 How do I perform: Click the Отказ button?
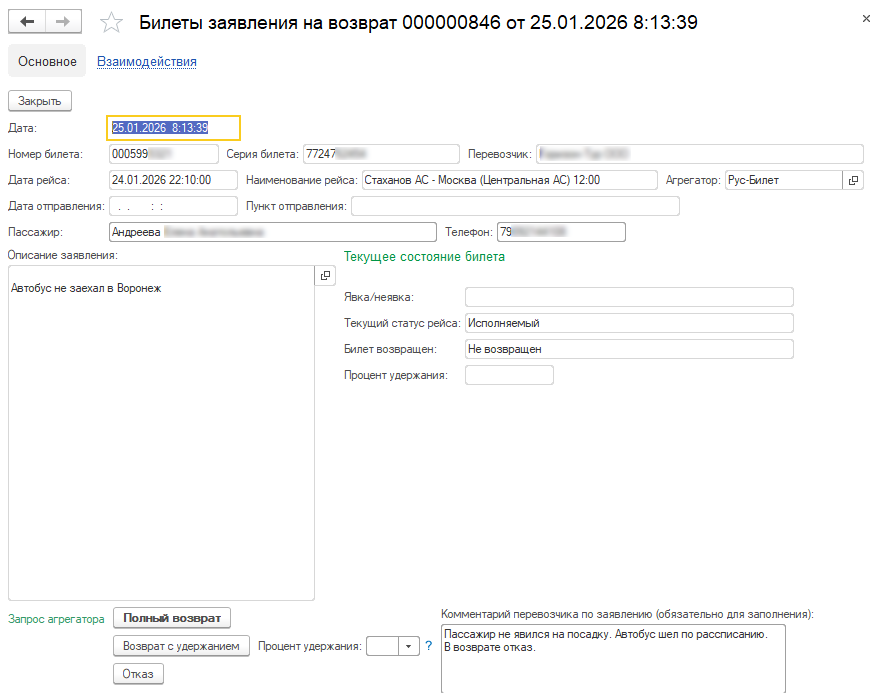click(x=138, y=674)
